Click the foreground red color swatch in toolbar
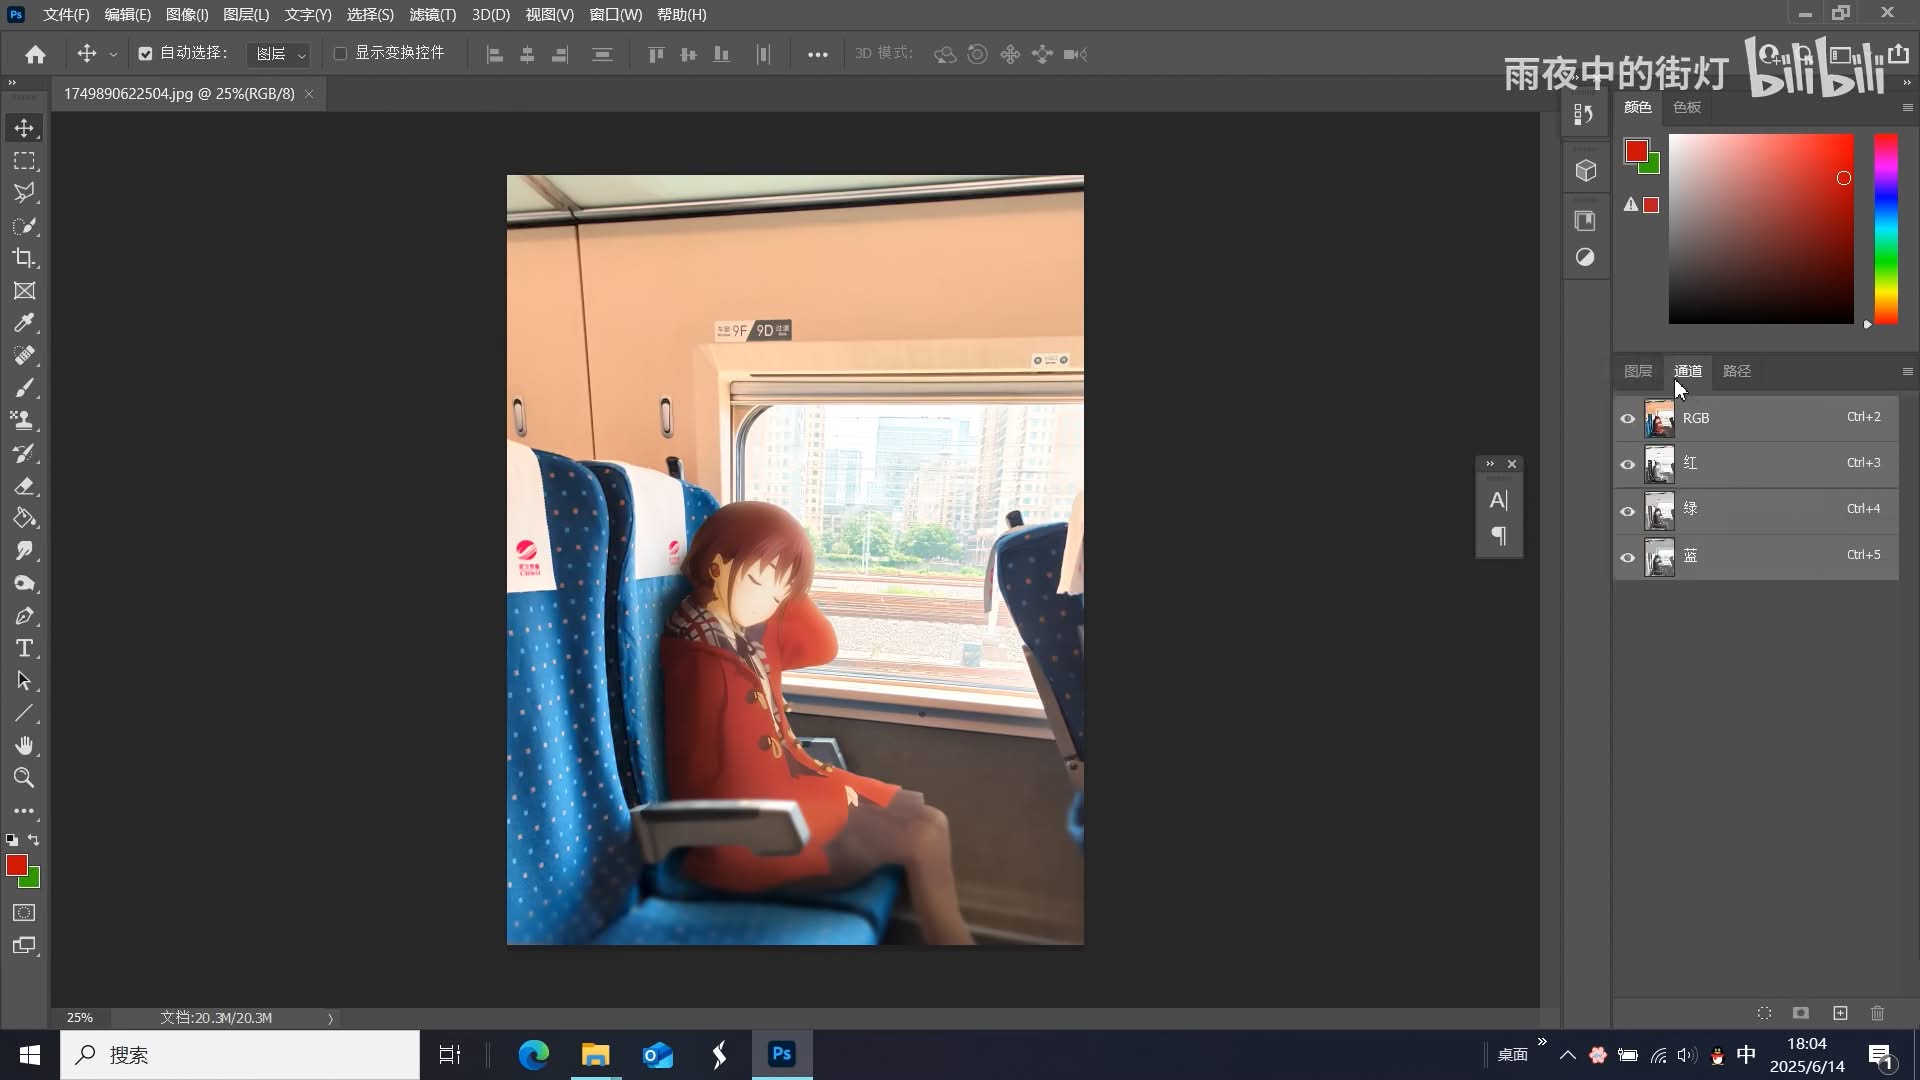The image size is (1920, 1080). [x=16, y=866]
